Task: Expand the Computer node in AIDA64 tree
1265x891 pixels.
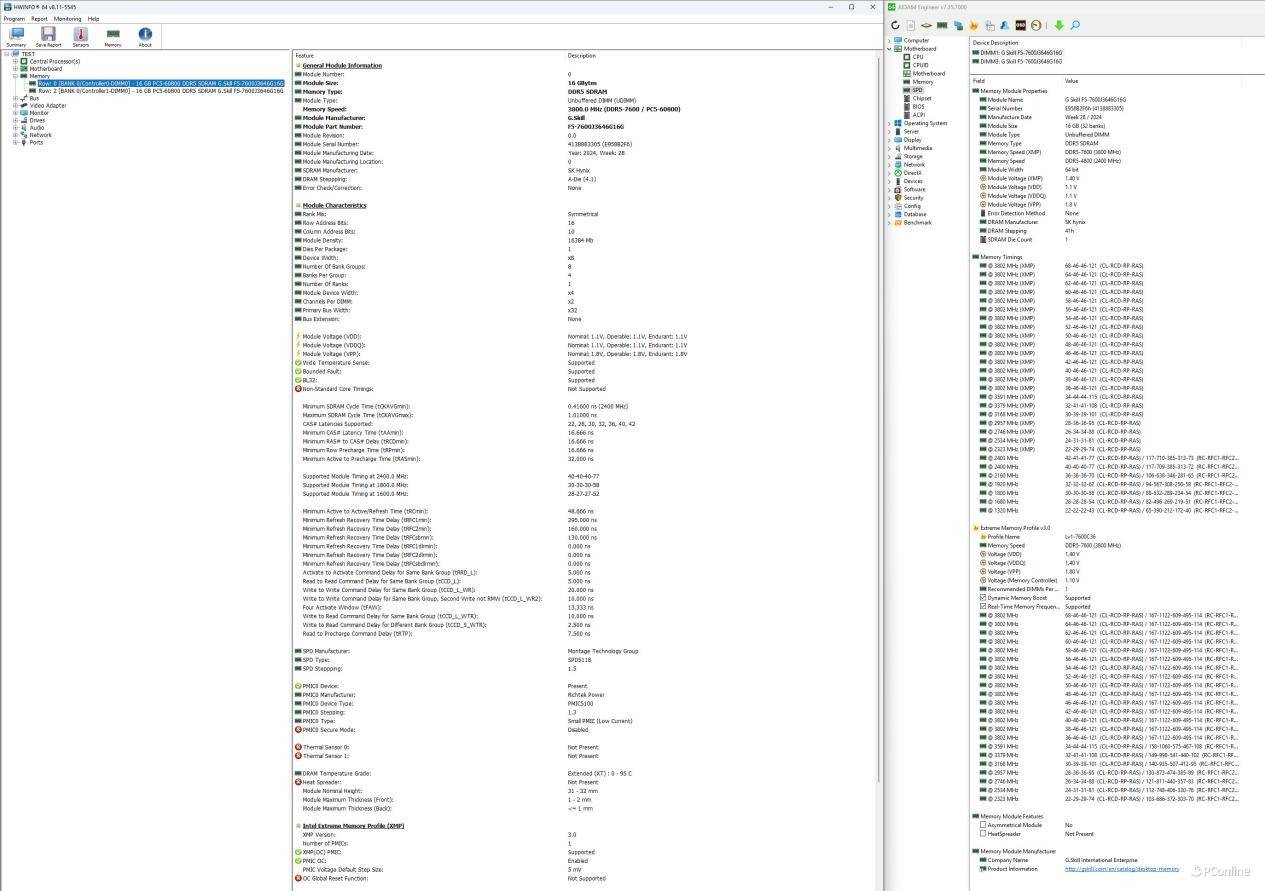Action: tap(889, 41)
